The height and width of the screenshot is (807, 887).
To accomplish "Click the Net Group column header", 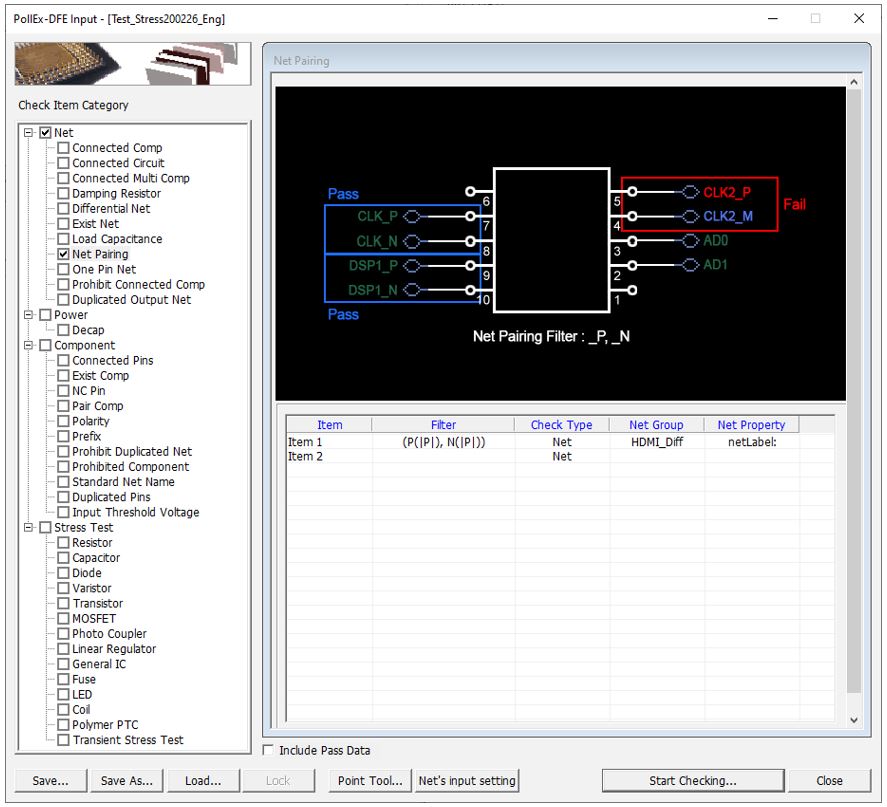I will 656,425.
